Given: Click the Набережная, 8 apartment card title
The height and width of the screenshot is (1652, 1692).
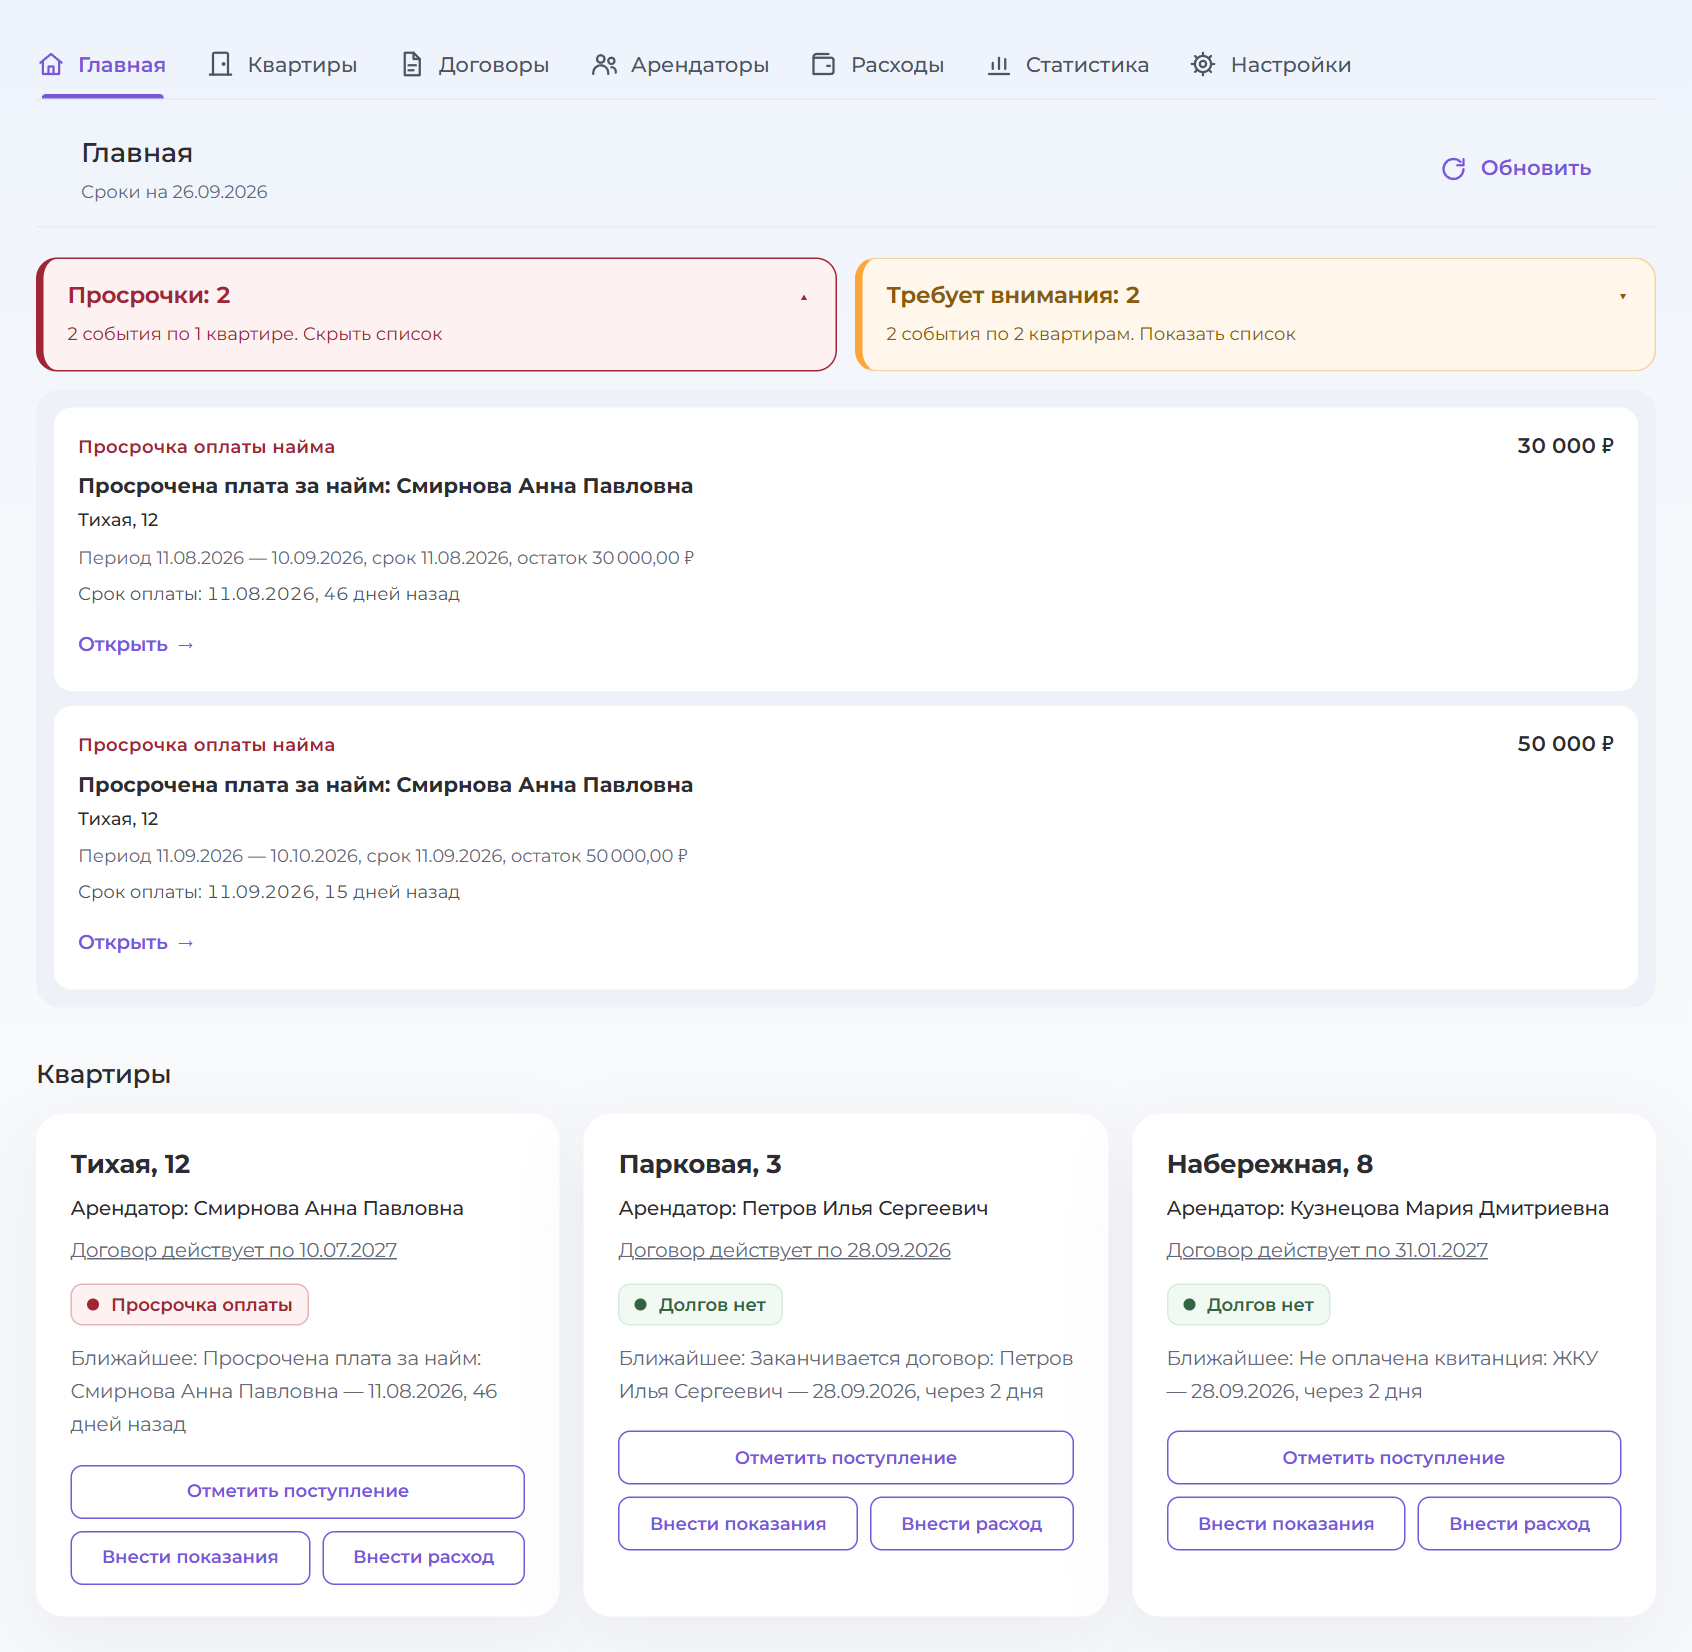Looking at the screenshot, I should coord(1270,1165).
